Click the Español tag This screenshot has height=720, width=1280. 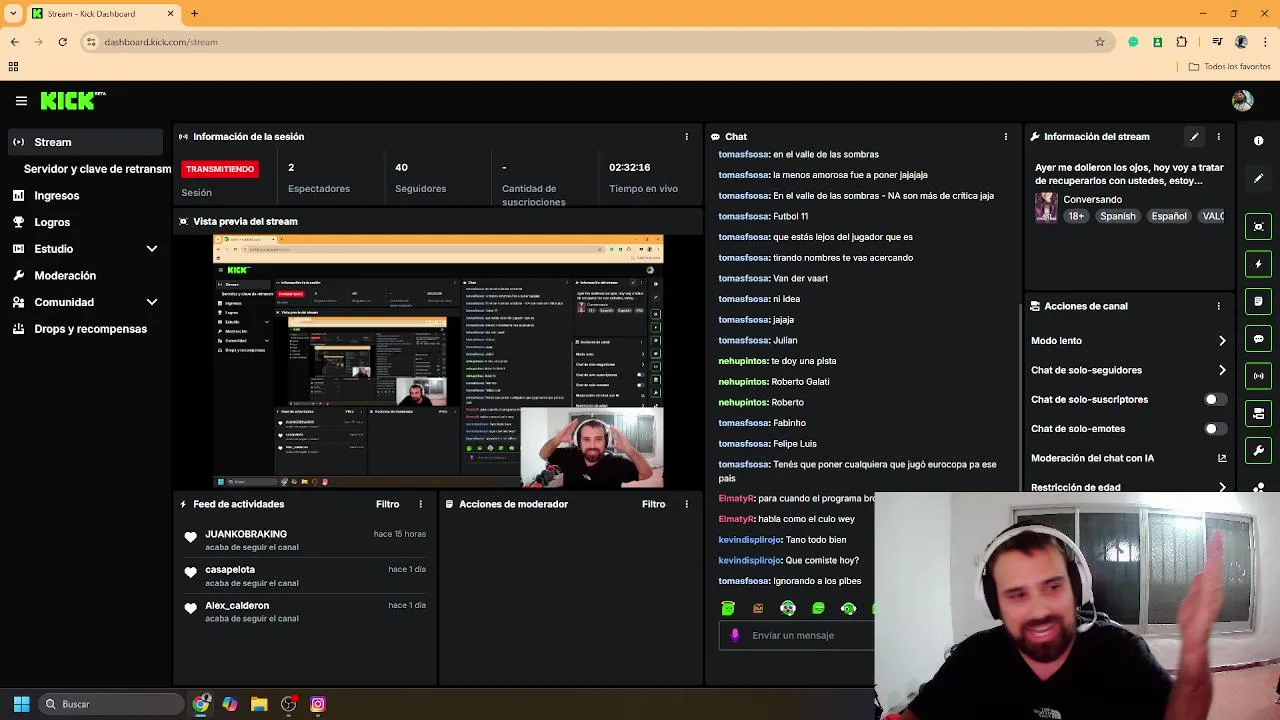[1168, 216]
